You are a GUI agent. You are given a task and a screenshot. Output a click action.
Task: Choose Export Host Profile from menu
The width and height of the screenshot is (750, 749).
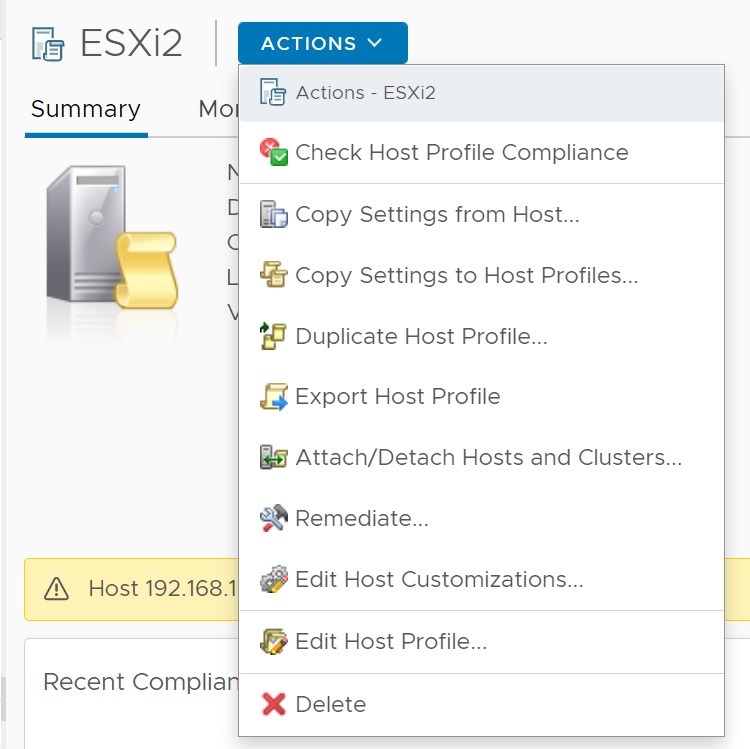(x=397, y=397)
